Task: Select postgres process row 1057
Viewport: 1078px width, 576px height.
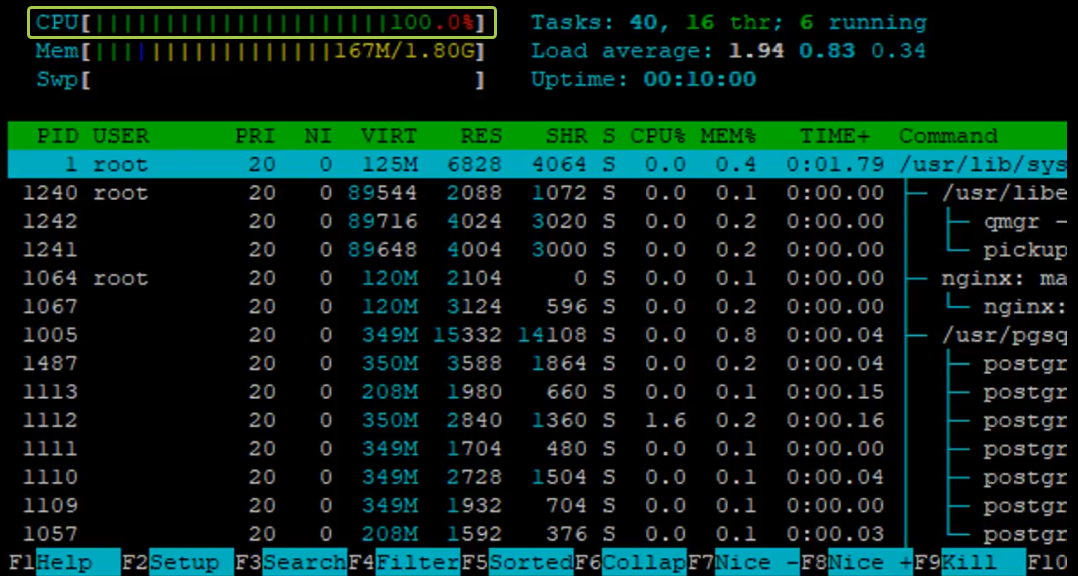Action: click(537, 533)
